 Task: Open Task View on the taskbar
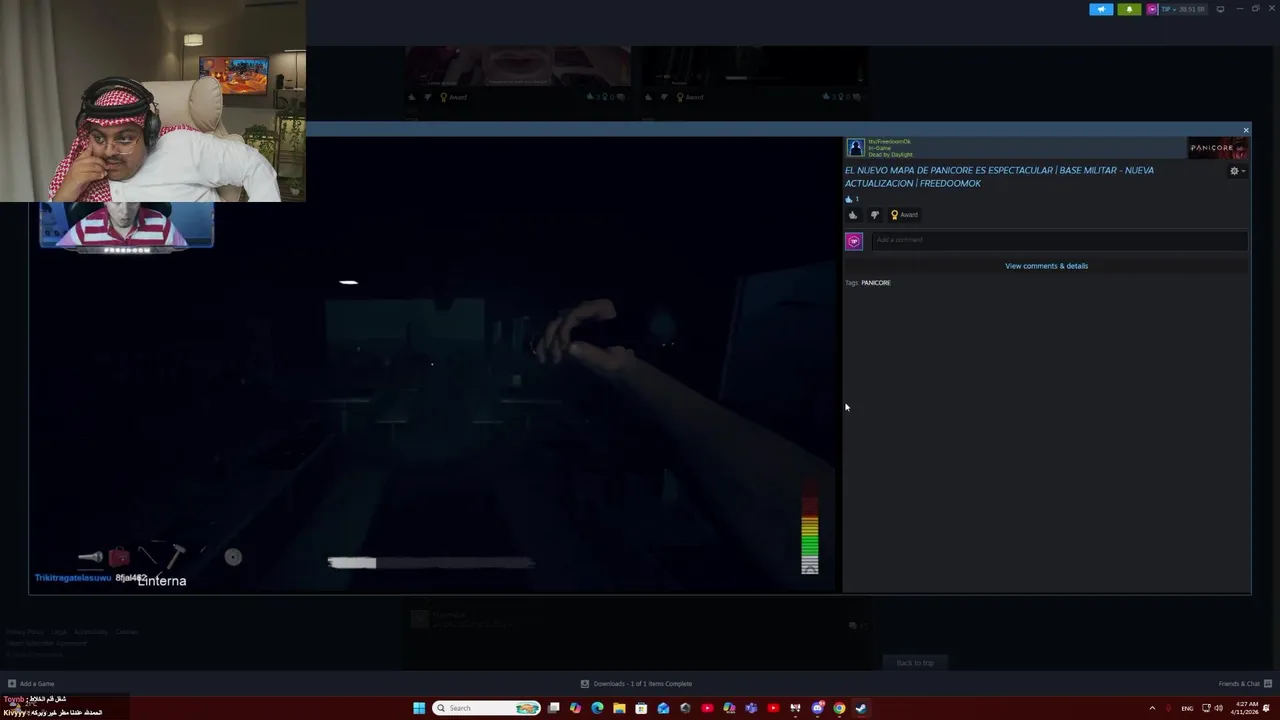coord(553,708)
